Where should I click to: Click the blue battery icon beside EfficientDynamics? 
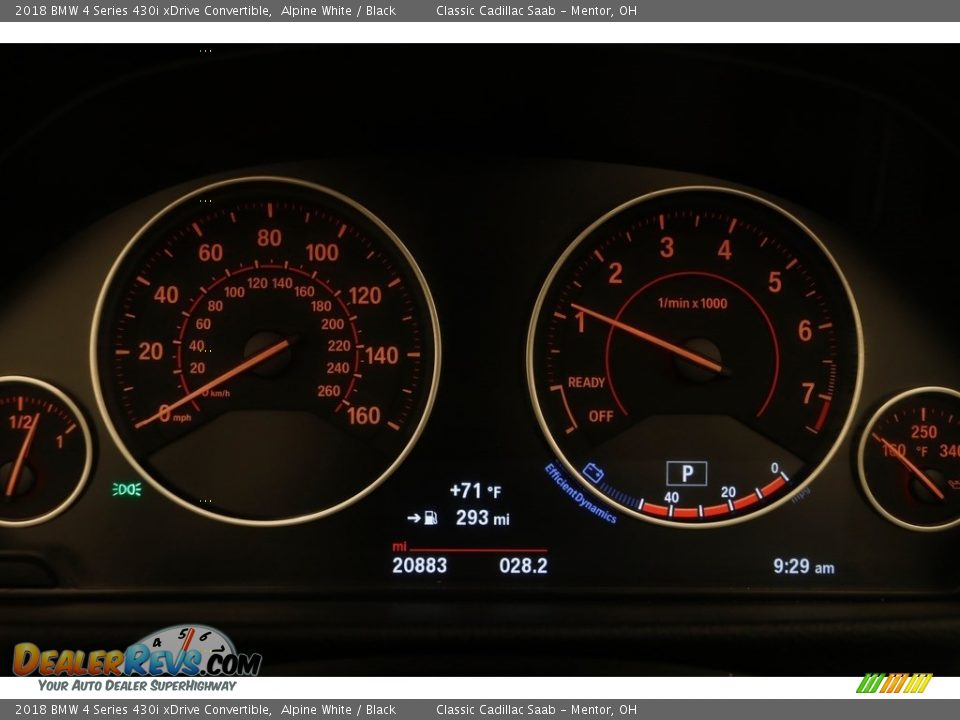[x=594, y=472]
